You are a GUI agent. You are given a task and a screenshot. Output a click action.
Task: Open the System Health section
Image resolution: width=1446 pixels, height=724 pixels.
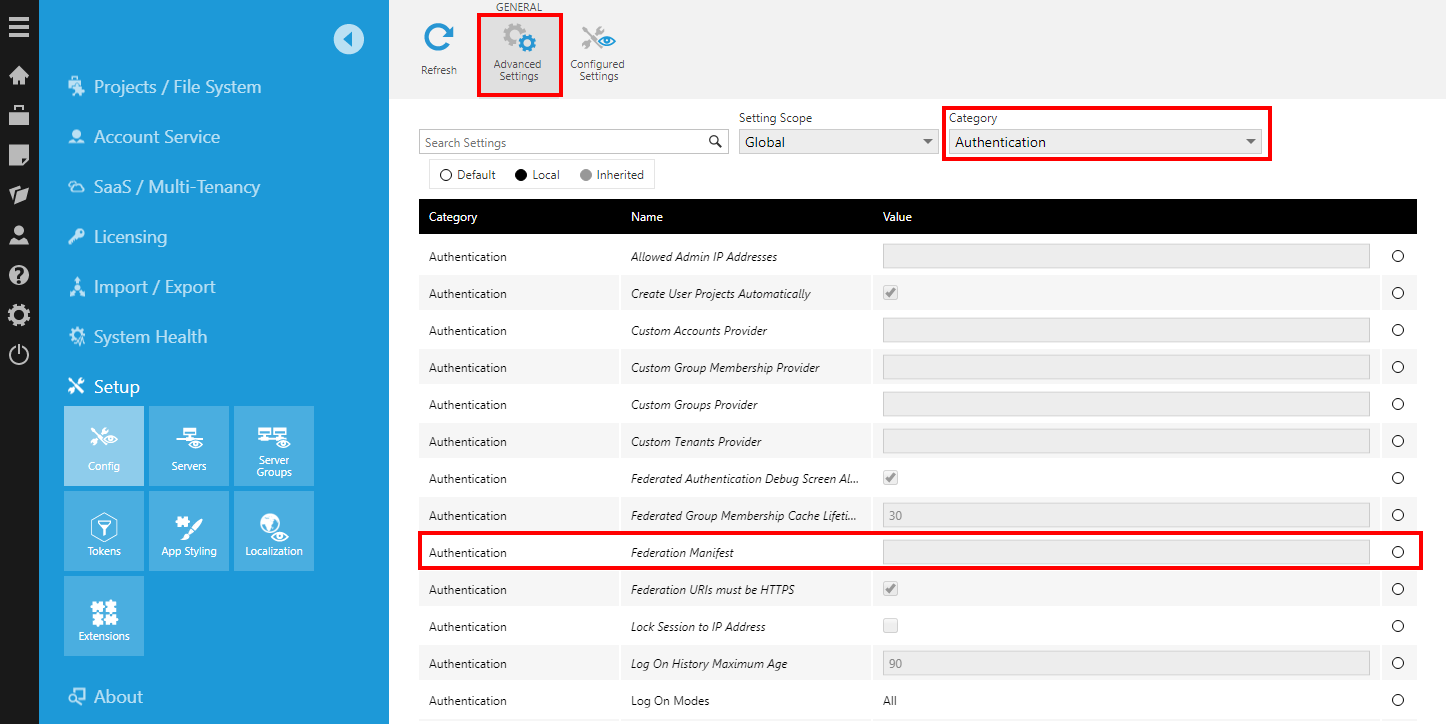pyautogui.click(x=150, y=337)
